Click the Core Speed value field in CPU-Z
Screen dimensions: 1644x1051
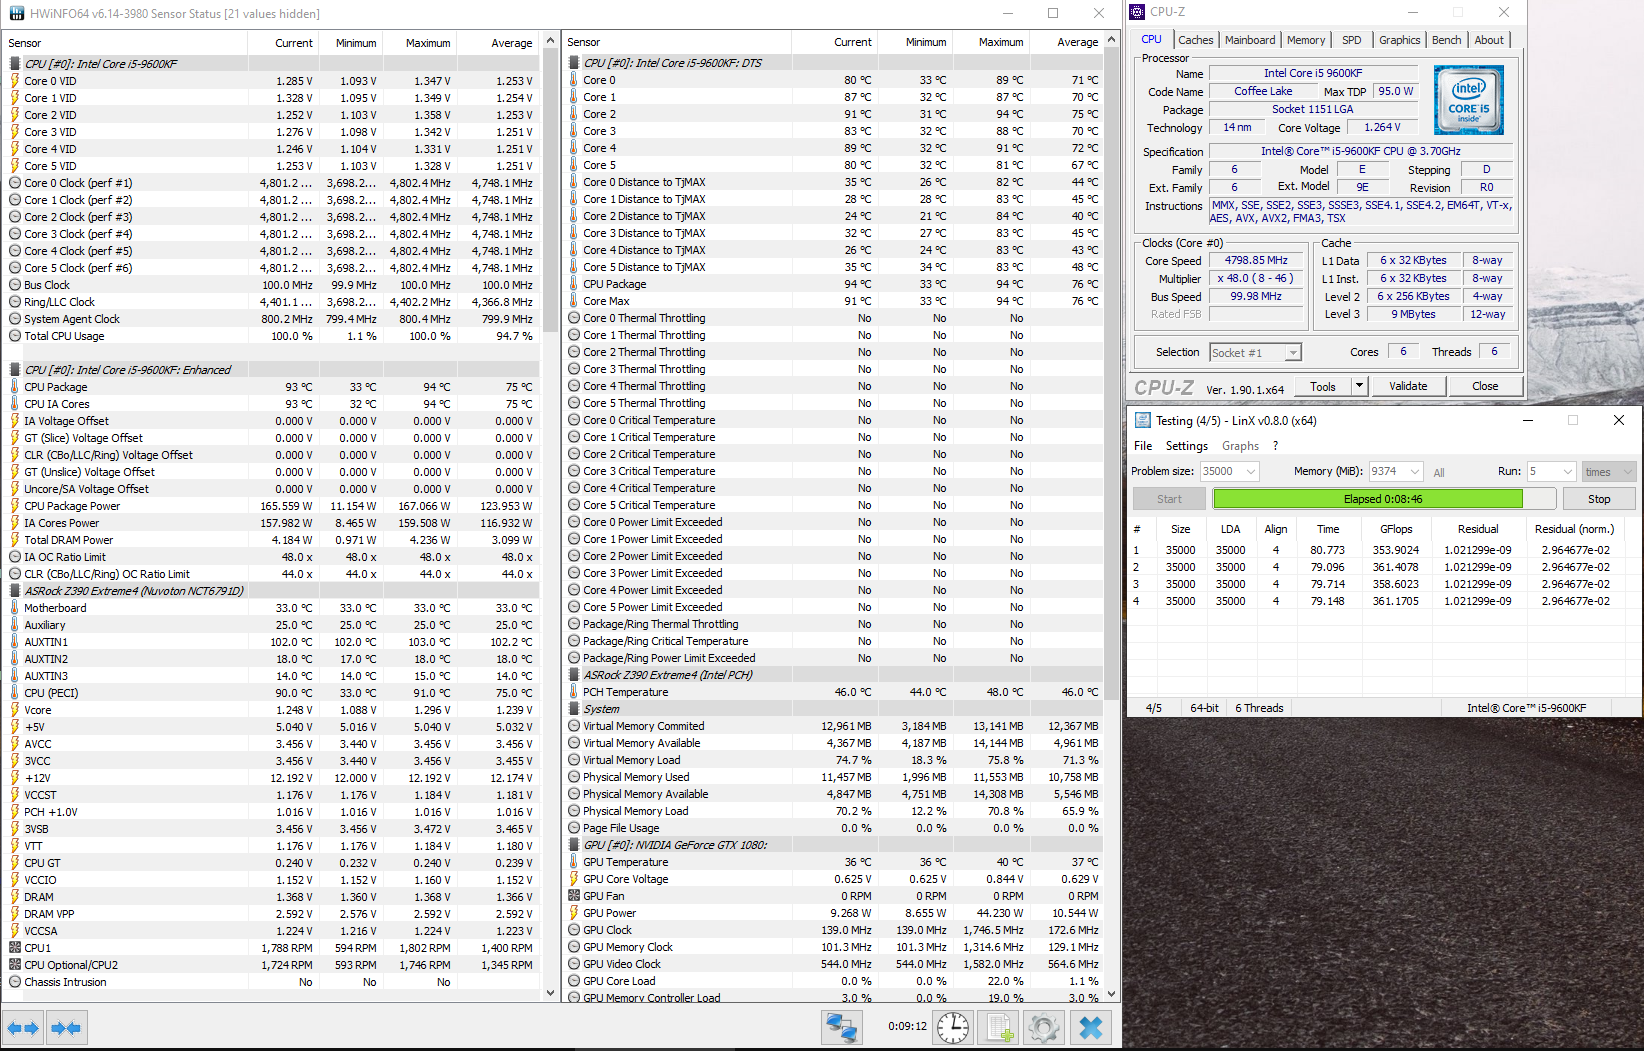[x=1256, y=261]
